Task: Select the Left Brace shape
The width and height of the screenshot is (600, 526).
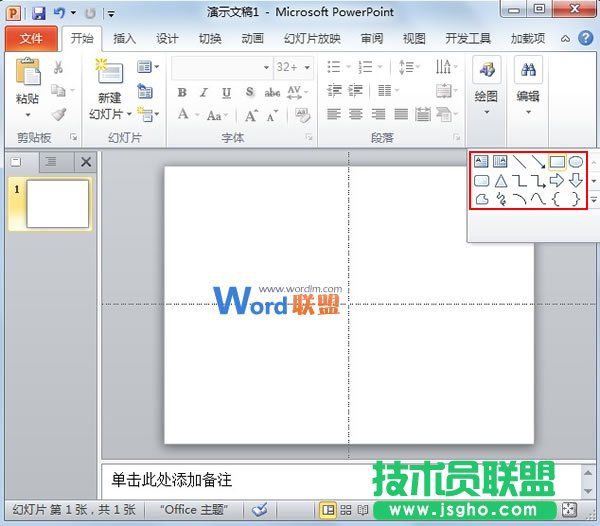Action: pos(557,199)
